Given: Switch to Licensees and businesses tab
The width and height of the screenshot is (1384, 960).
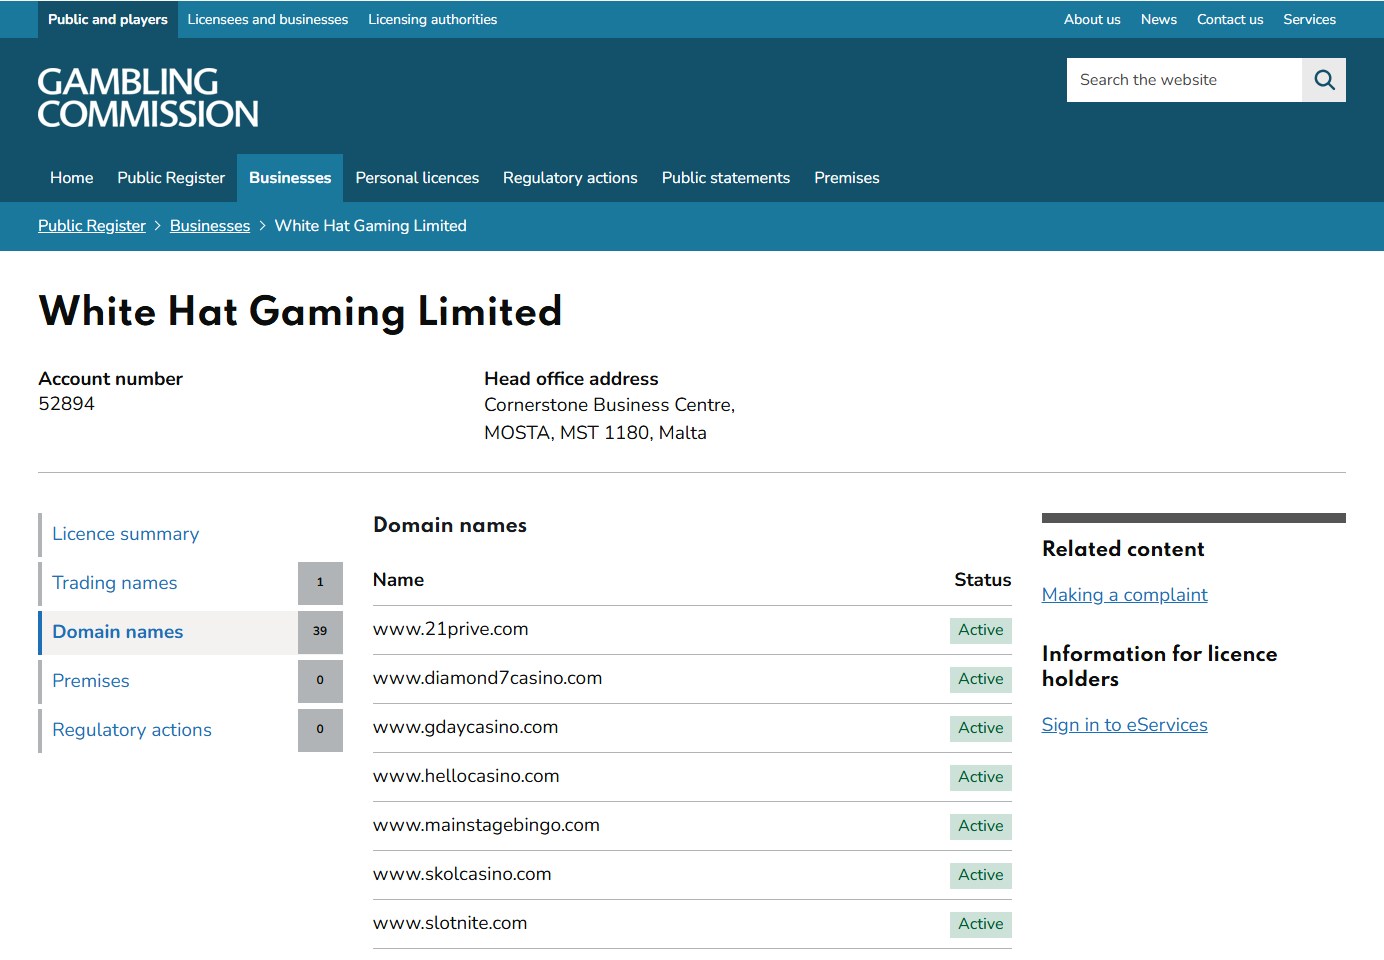Looking at the screenshot, I should pos(268,19).
